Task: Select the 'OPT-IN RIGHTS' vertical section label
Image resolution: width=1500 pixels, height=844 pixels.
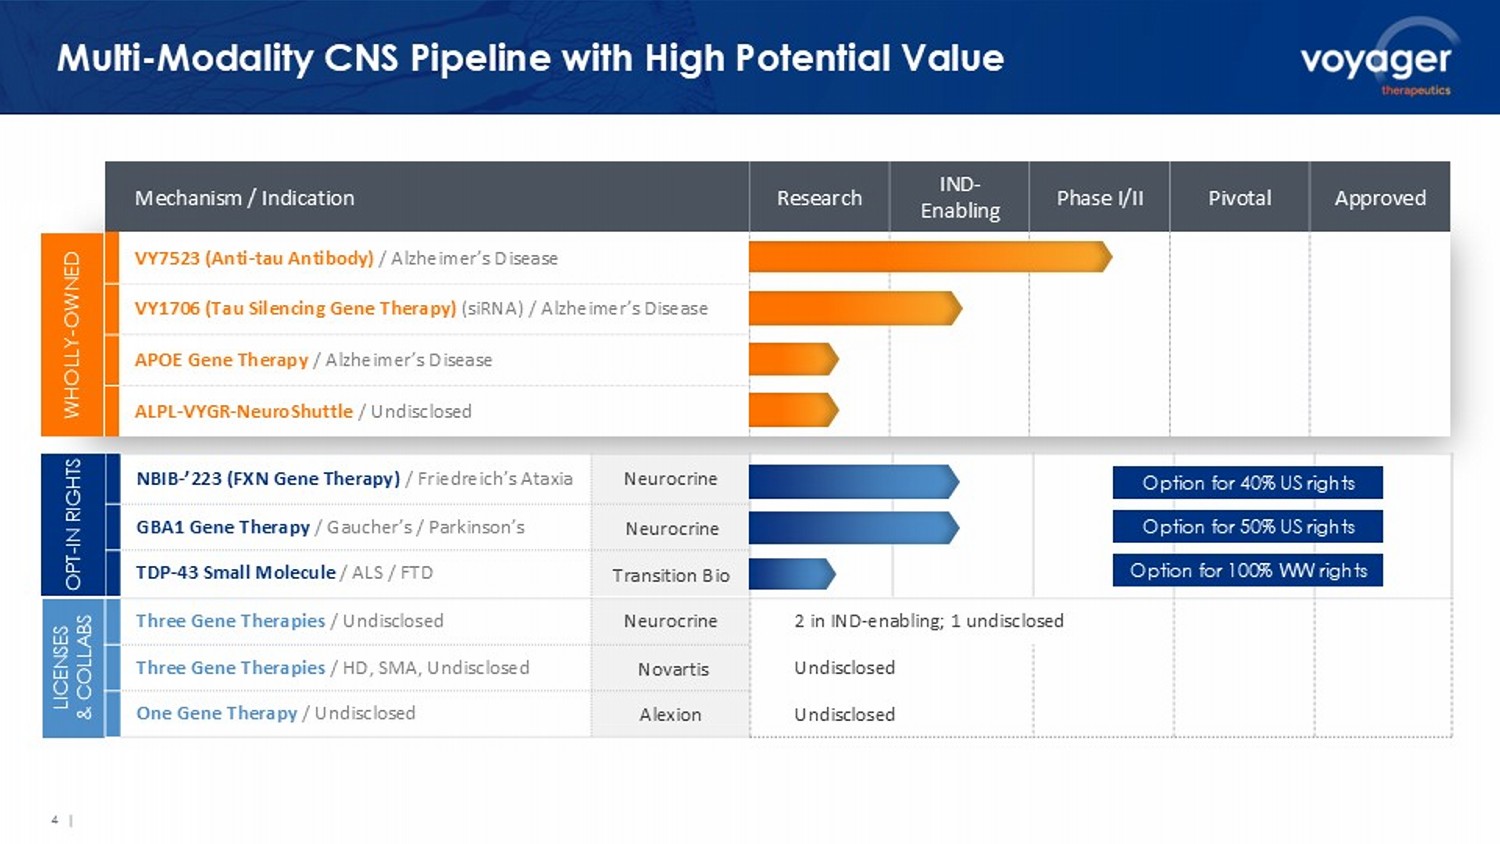Action: (x=73, y=524)
